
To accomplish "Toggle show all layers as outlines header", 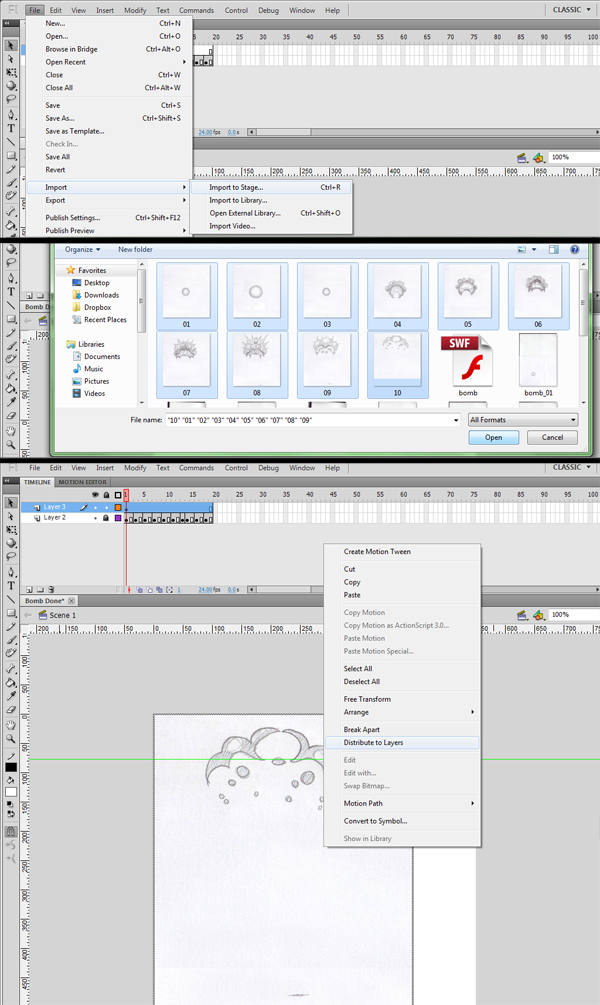I will [x=118, y=495].
